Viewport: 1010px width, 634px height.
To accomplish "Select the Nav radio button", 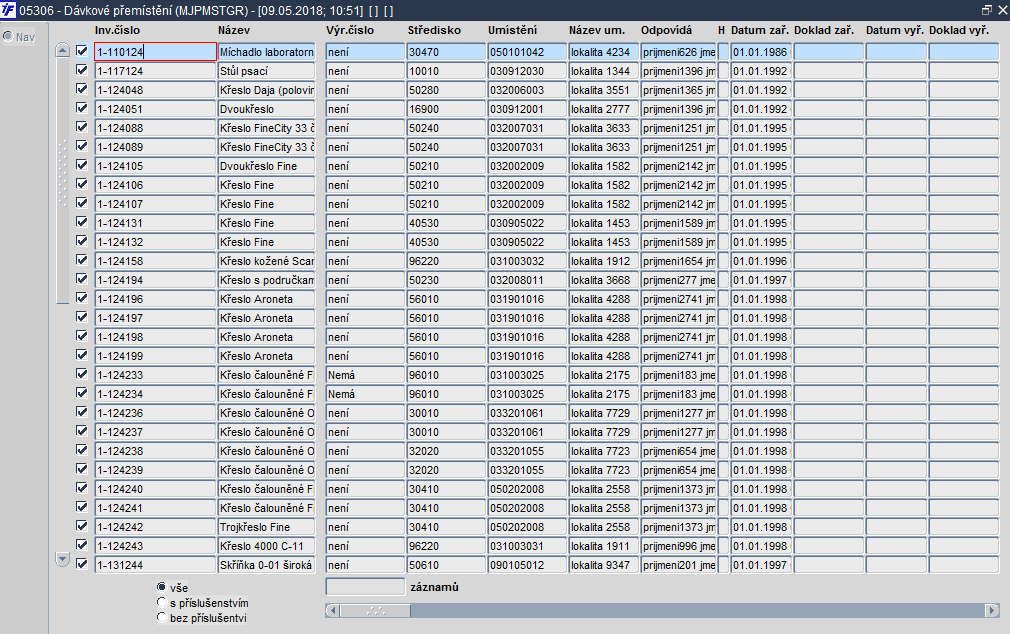I will tap(8, 36).
